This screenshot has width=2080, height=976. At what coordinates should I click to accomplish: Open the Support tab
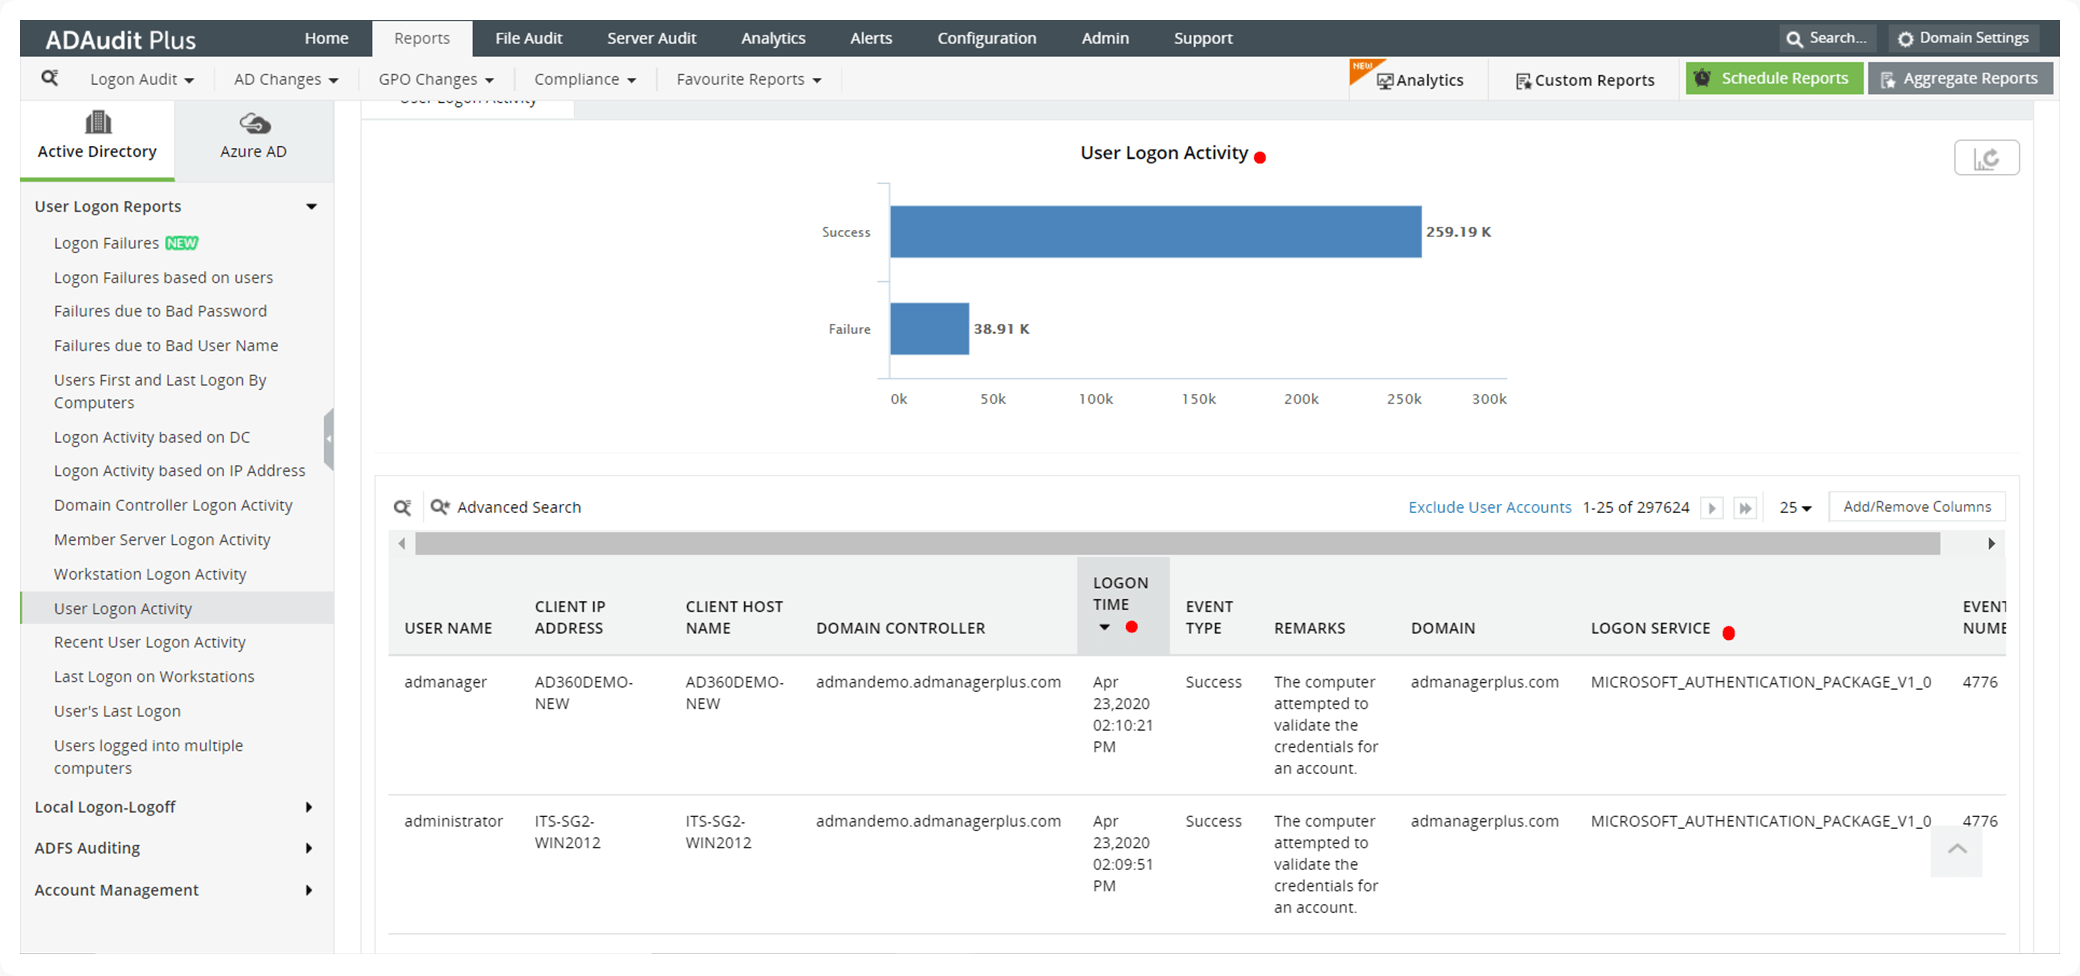(x=1203, y=38)
